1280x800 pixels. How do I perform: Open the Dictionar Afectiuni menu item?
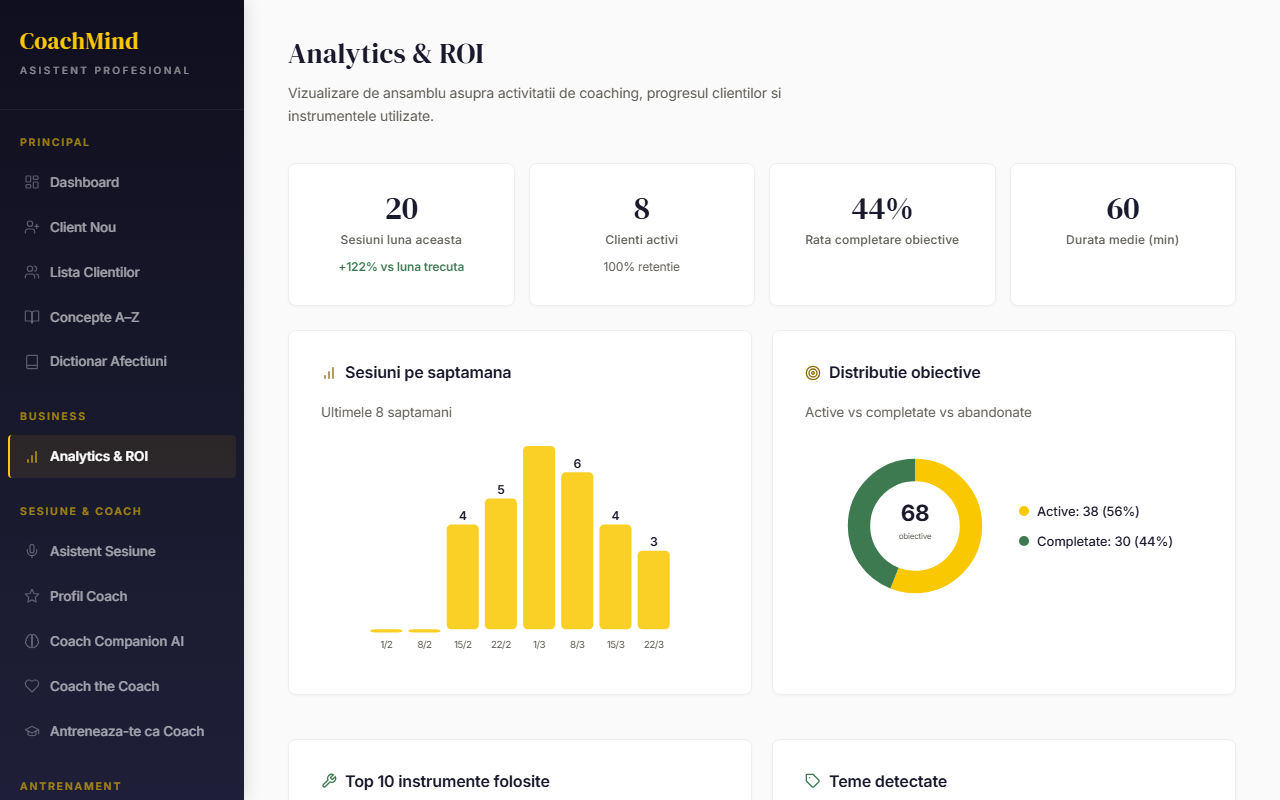tap(108, 361)
